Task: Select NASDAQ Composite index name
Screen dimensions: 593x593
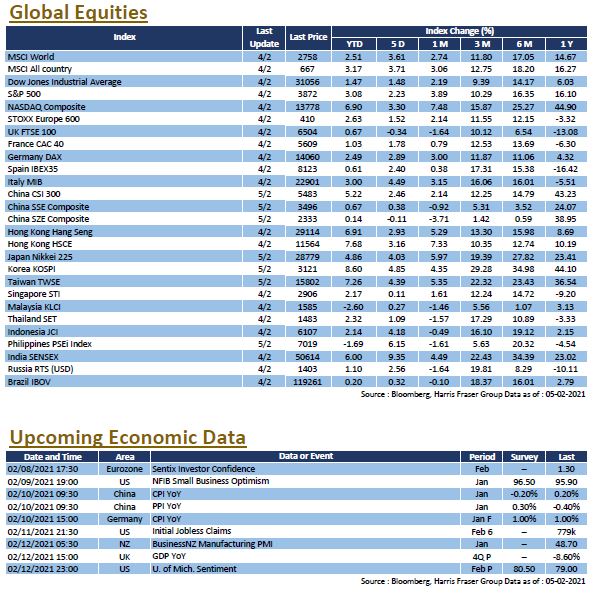Action: point(47,107)
